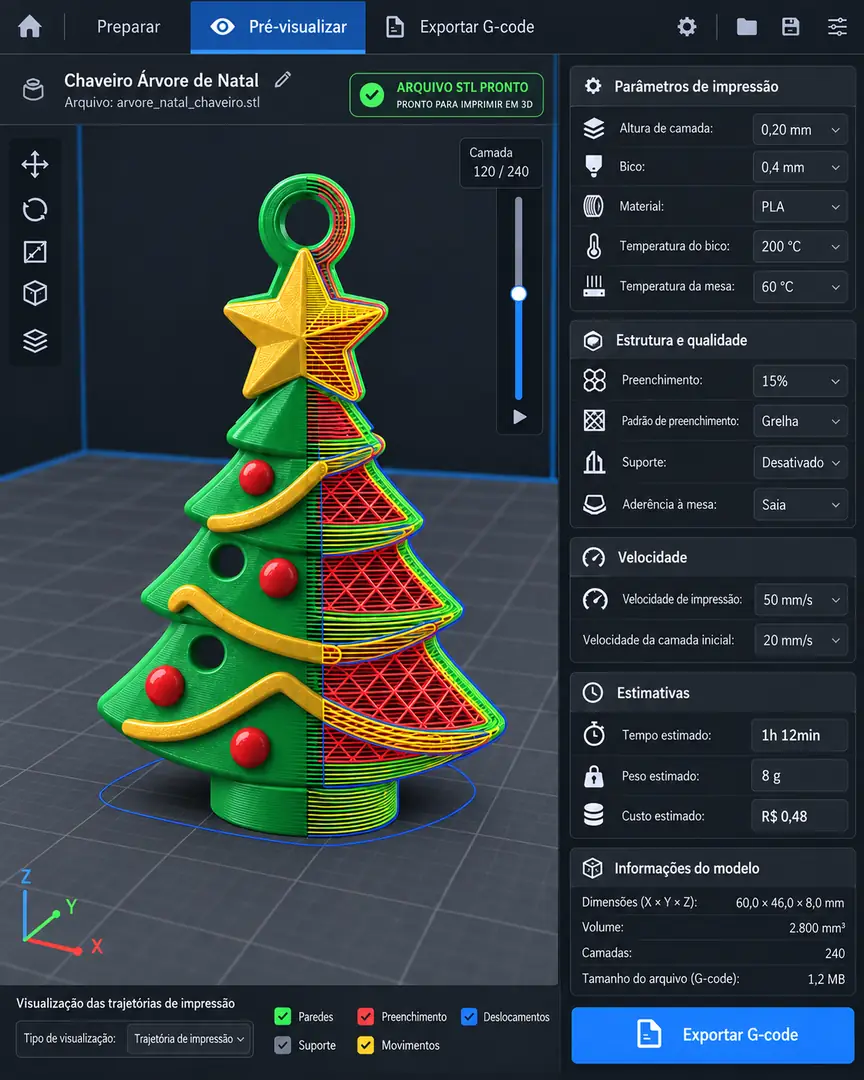Viewport: 864px width, 1080px height.
Task: Switch to the Preparar tab
Action: coord(128,27)
